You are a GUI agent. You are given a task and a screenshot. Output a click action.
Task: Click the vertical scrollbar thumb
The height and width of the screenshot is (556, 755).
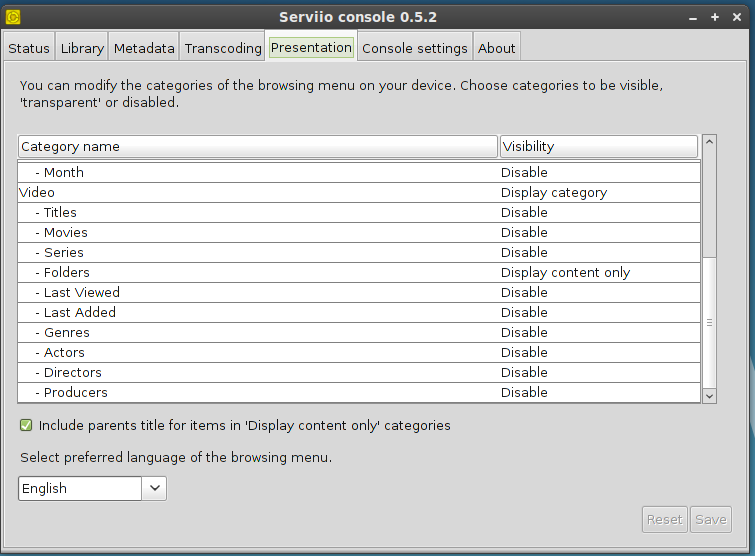(x=710, y=320)
